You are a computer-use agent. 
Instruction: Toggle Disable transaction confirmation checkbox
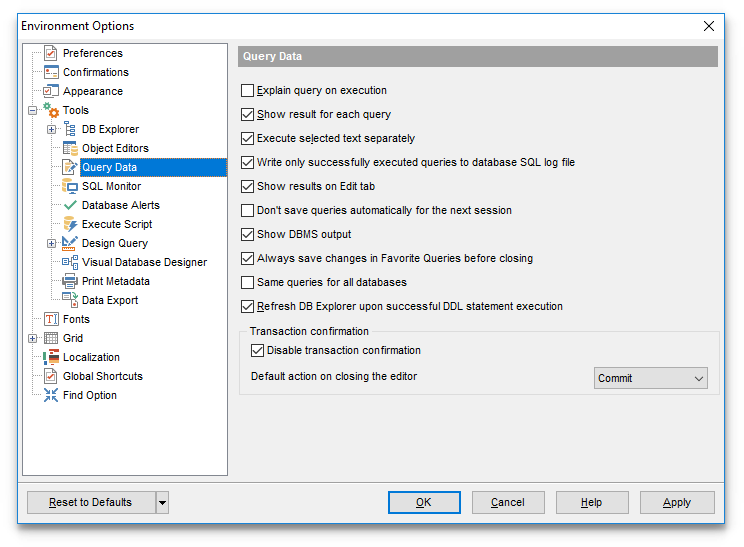pos(257,350)
